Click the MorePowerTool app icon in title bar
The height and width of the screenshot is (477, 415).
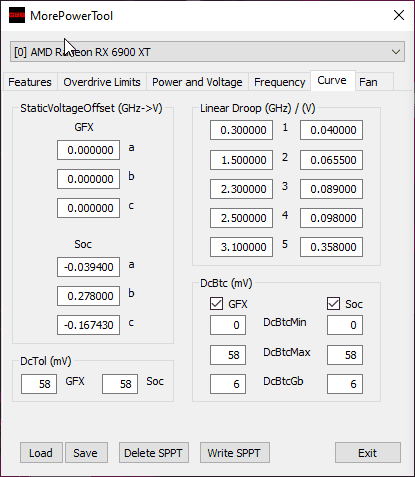click(x=17, y=15)
